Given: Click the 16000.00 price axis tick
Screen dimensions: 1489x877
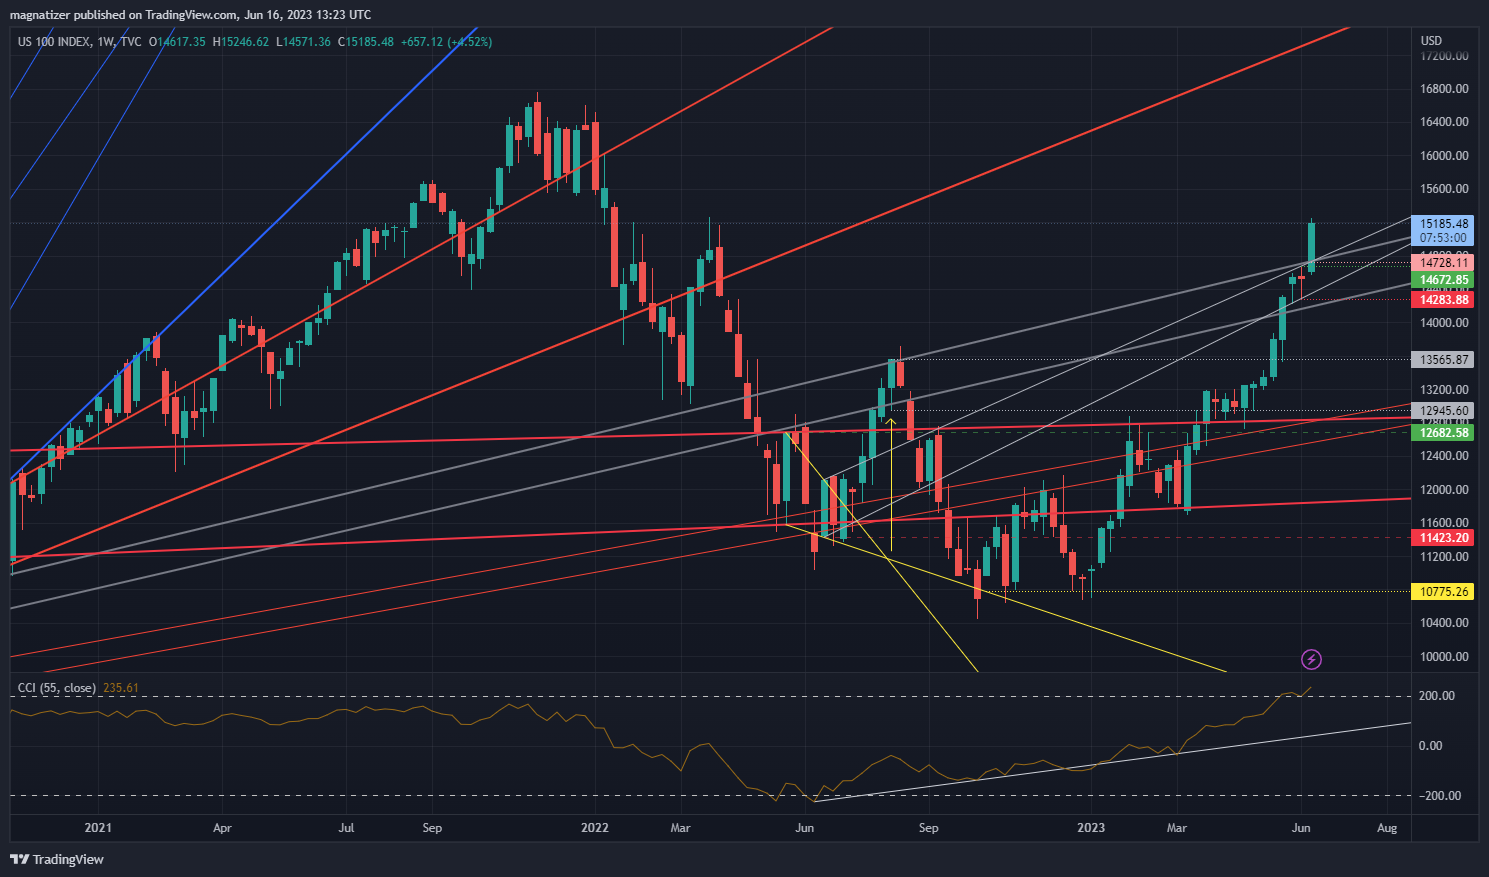Looking at the screenshot, I should point(1444,156).
